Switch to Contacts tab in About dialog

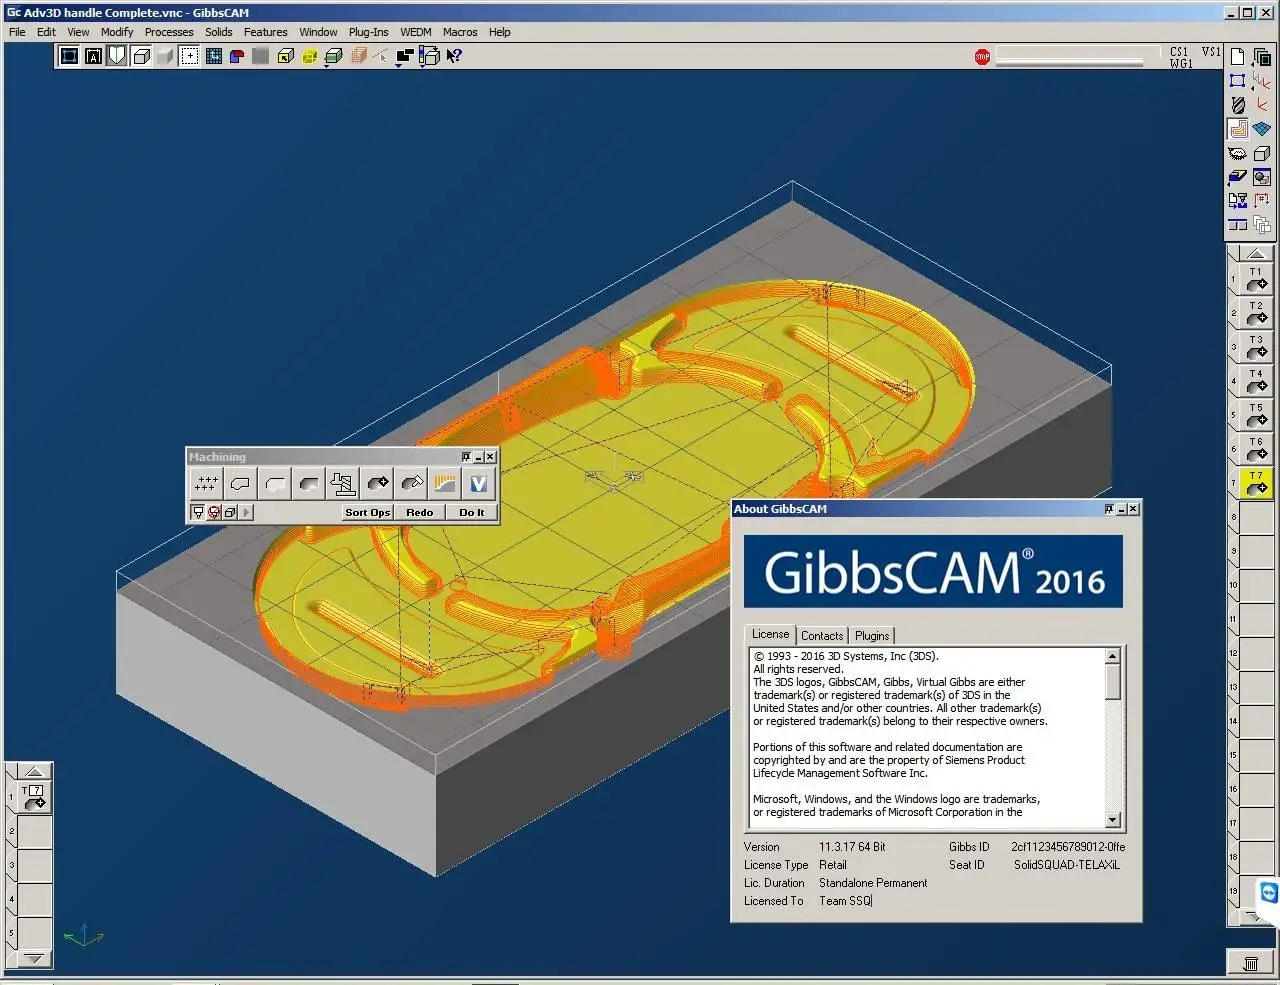pos(822,636)
